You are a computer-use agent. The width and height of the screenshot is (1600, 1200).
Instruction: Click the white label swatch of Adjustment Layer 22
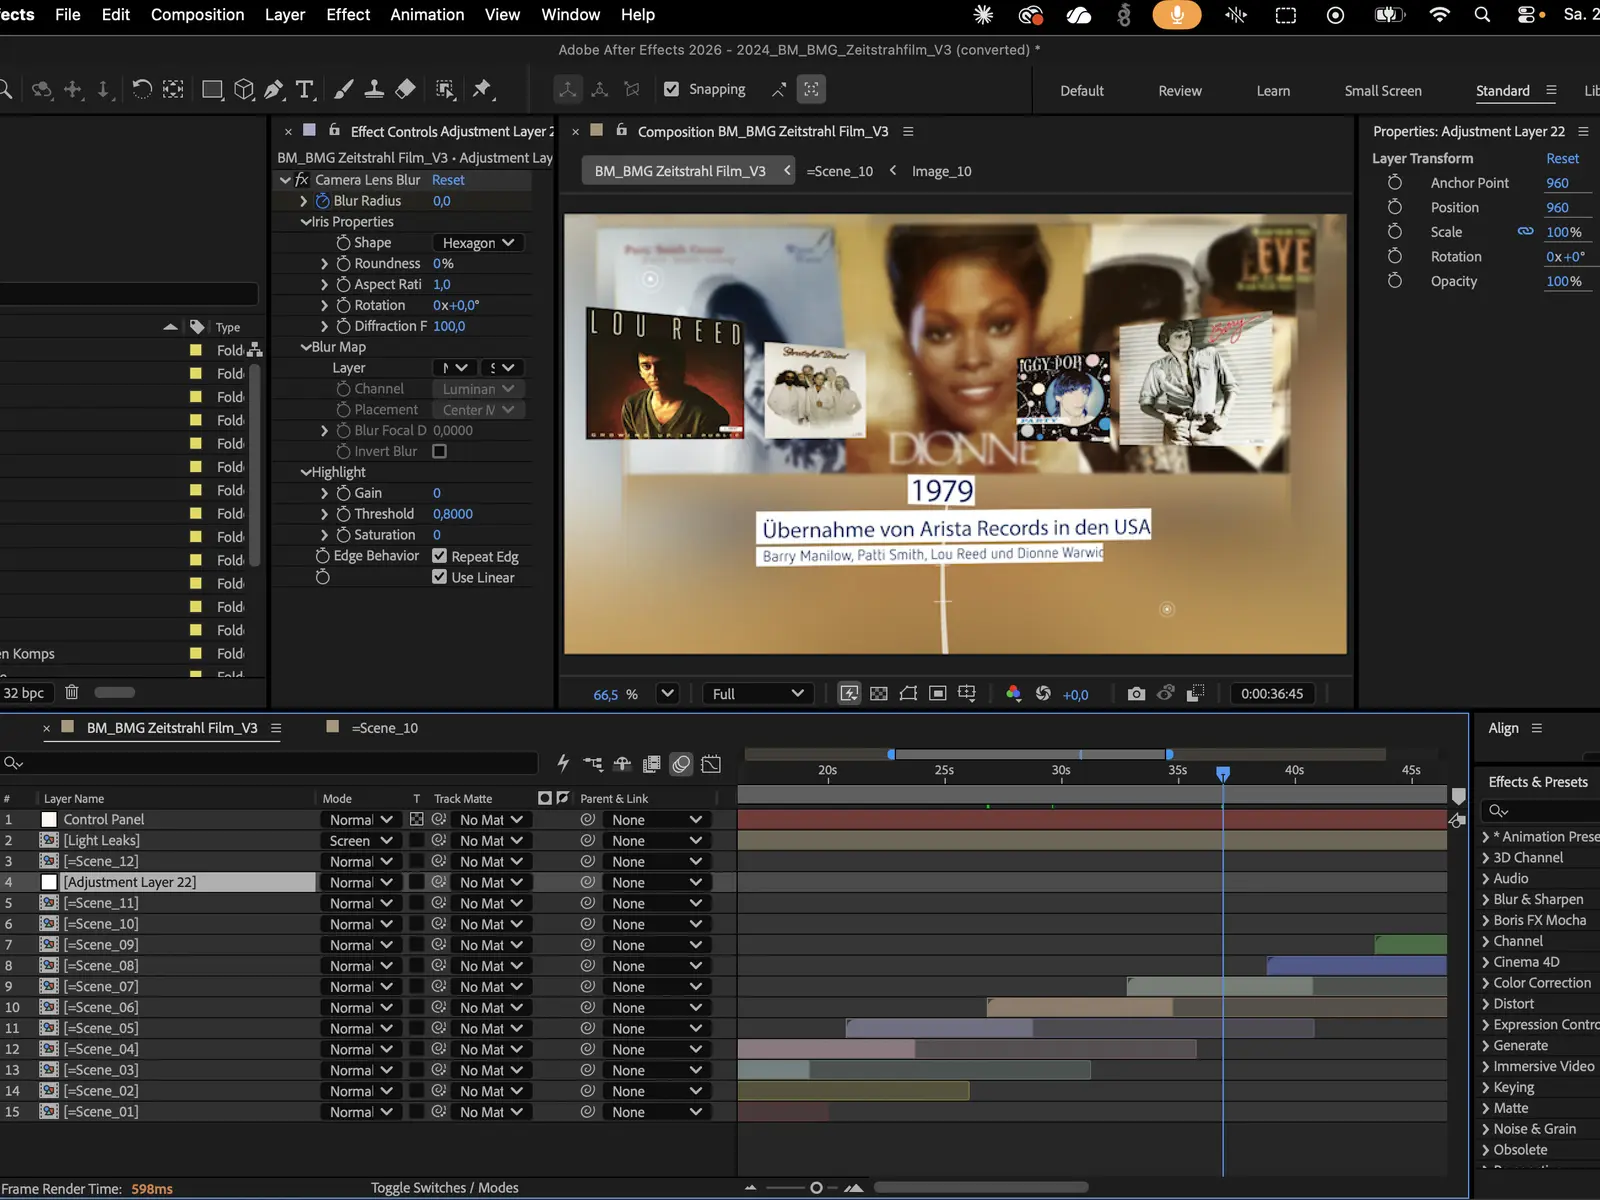click(x=49, y=883)
